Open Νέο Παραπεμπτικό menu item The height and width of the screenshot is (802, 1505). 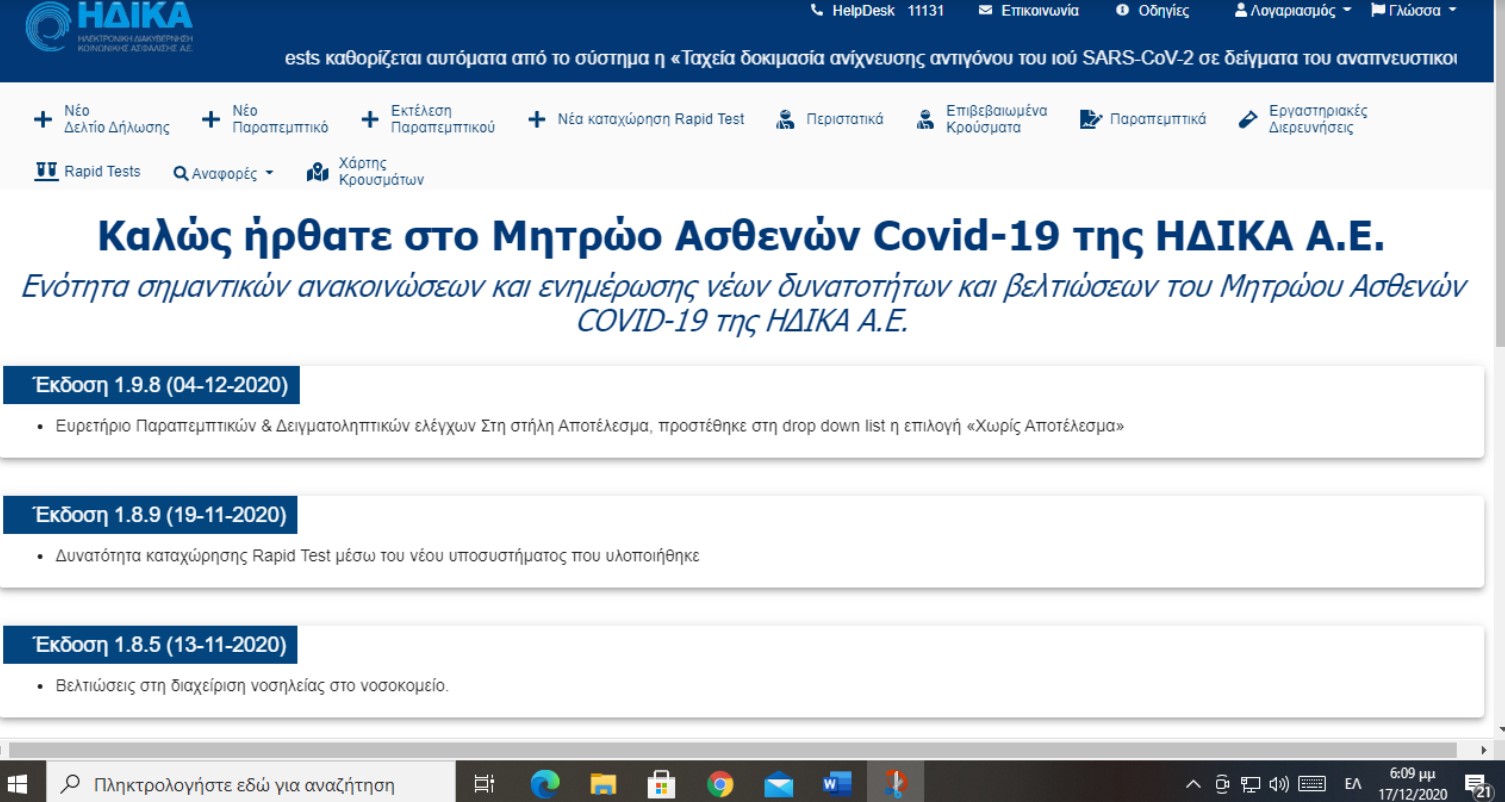[x=265, y=119]
